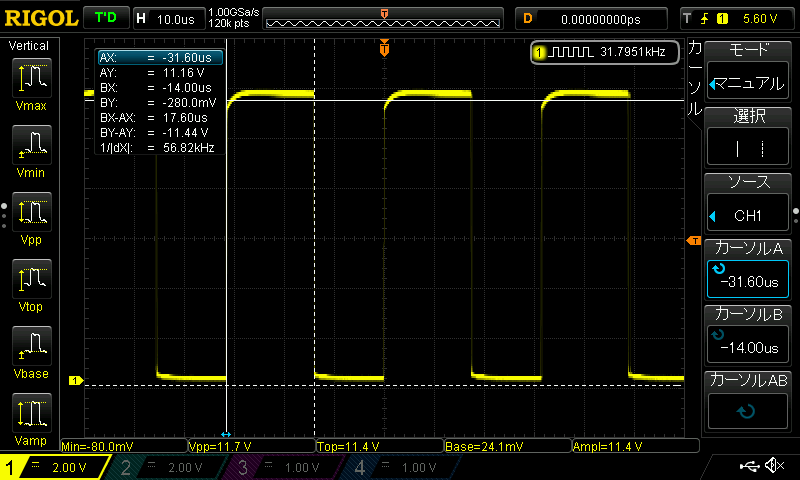This screenshot has height=480, width=800.
Task: Click the 1/|dX| = 56.82kHz row
Action: coord(160,147)
